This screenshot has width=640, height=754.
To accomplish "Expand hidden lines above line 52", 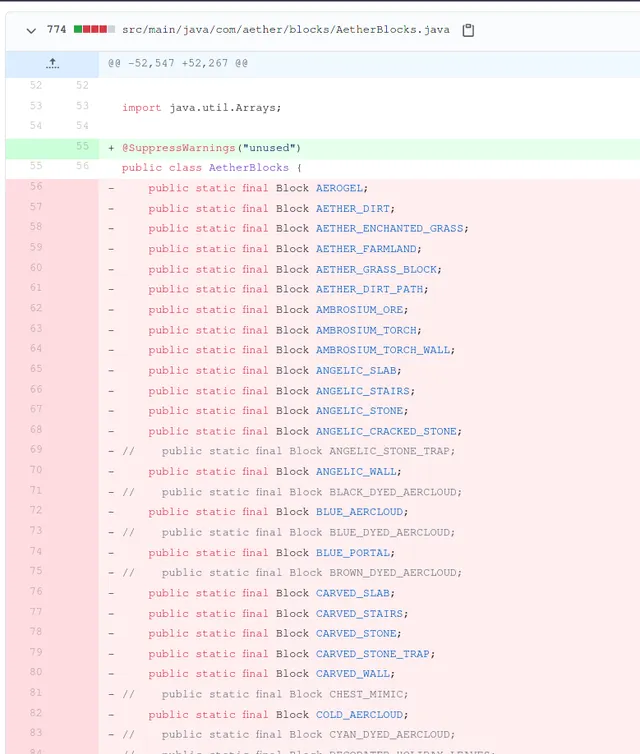I will pos(52,63).
